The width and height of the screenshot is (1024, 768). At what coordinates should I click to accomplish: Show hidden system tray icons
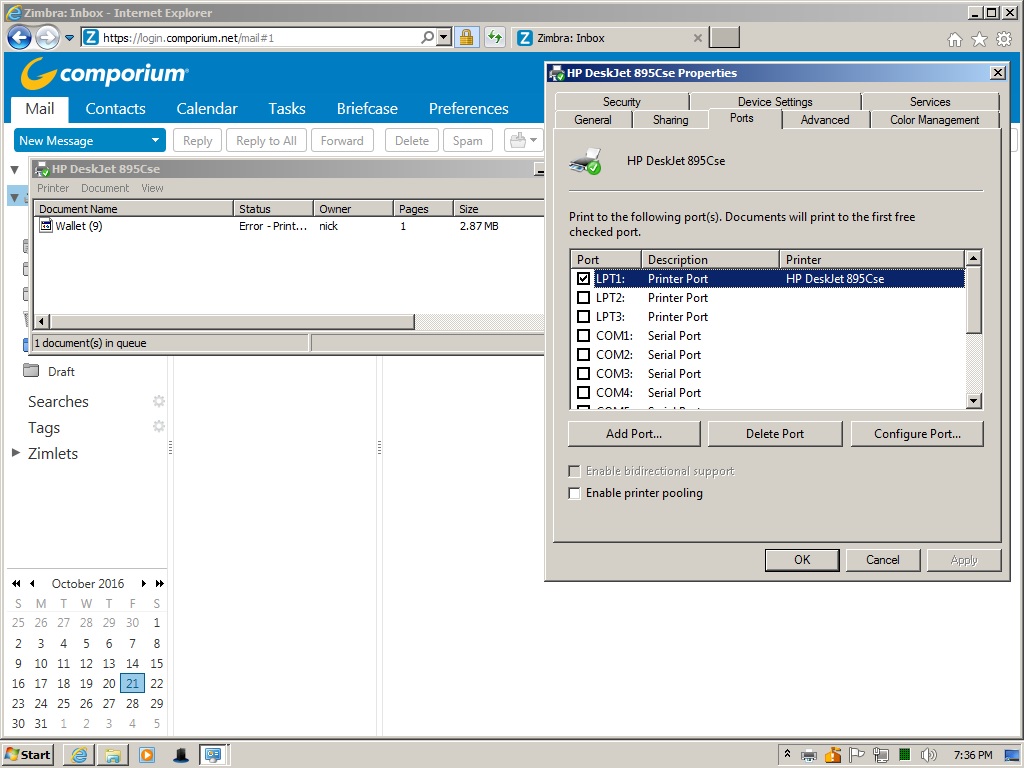788,755
